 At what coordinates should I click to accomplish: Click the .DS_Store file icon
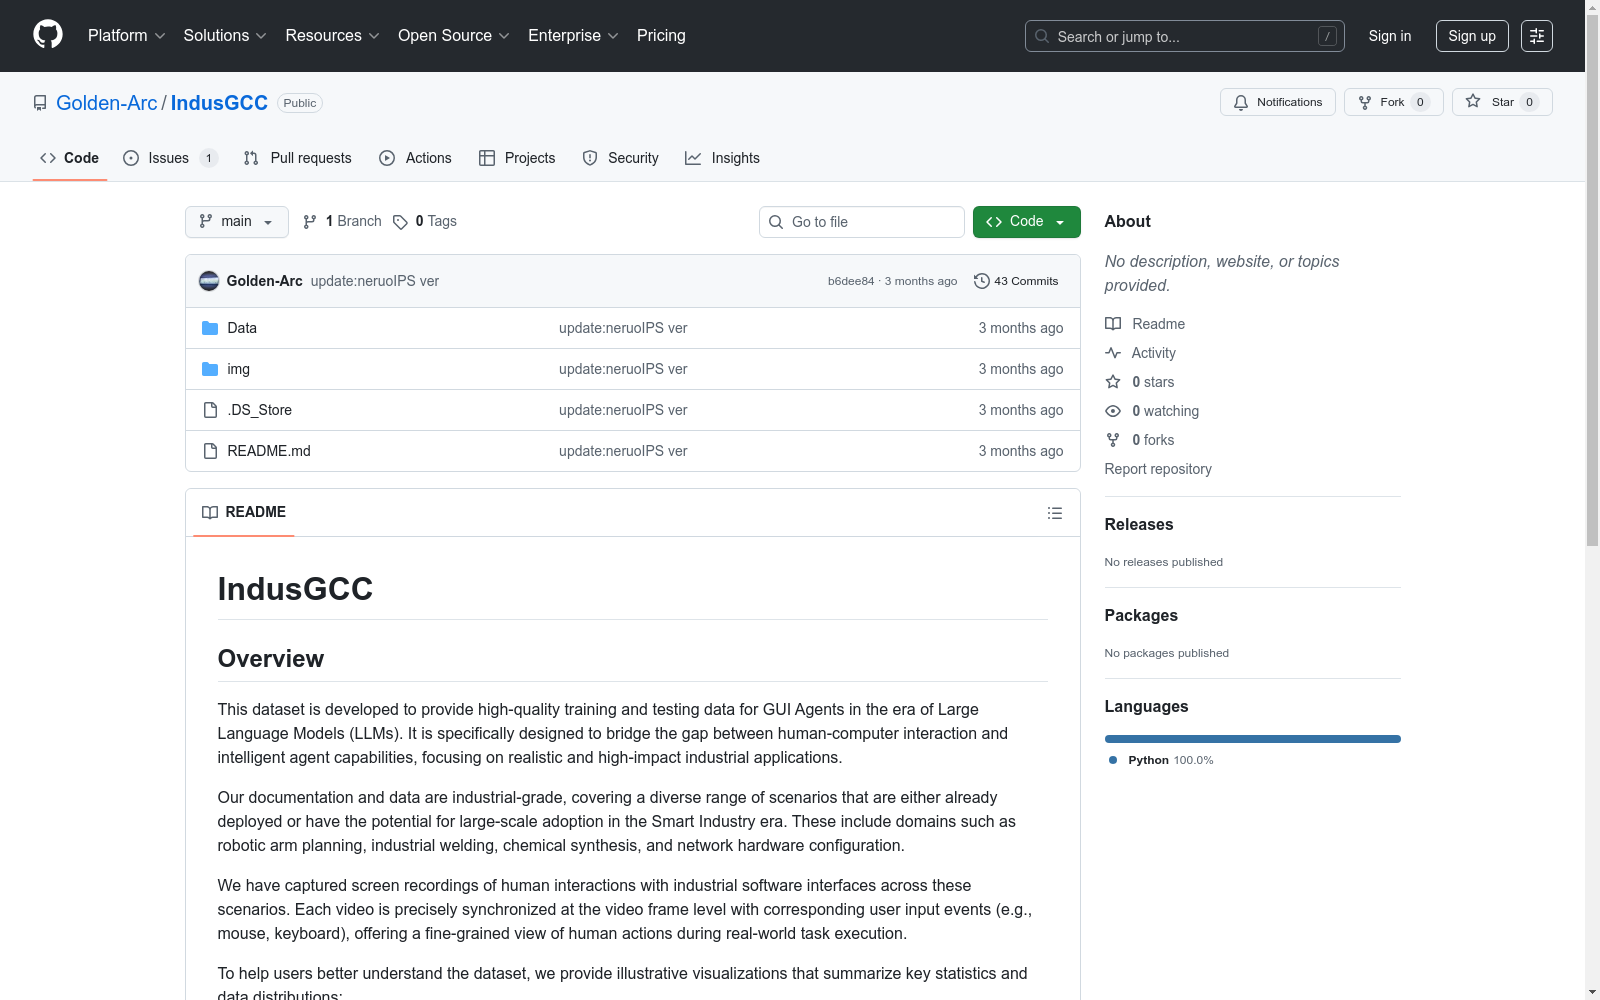pyautogui.click(x=210, y=410)
